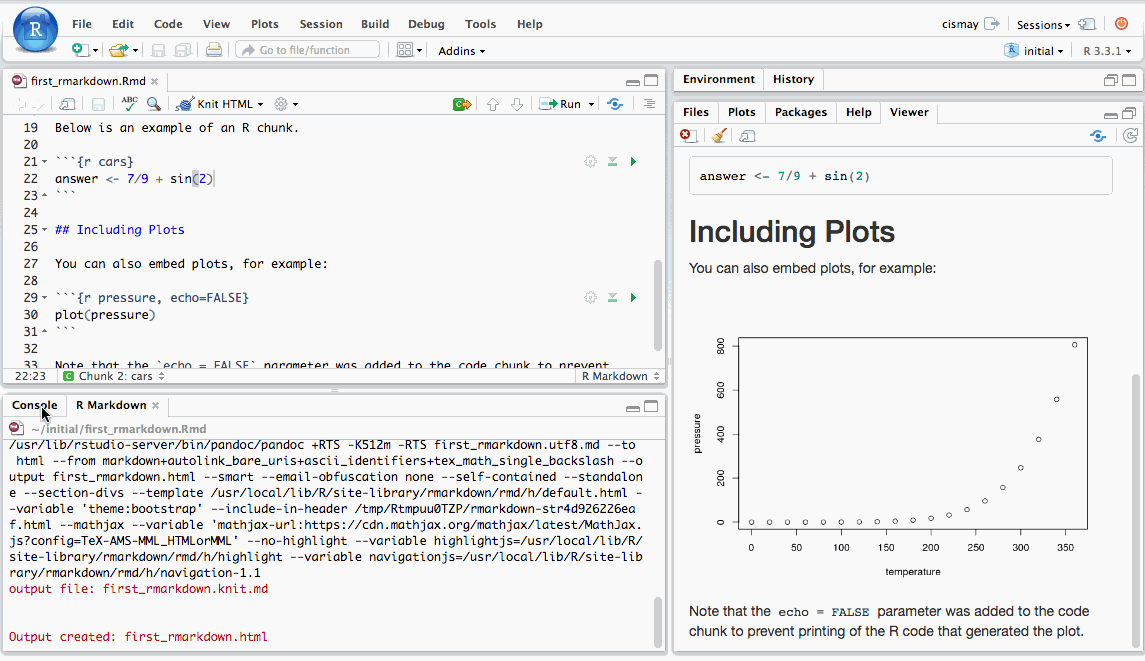Open the Addins dropdown

[x=461, y=51]
